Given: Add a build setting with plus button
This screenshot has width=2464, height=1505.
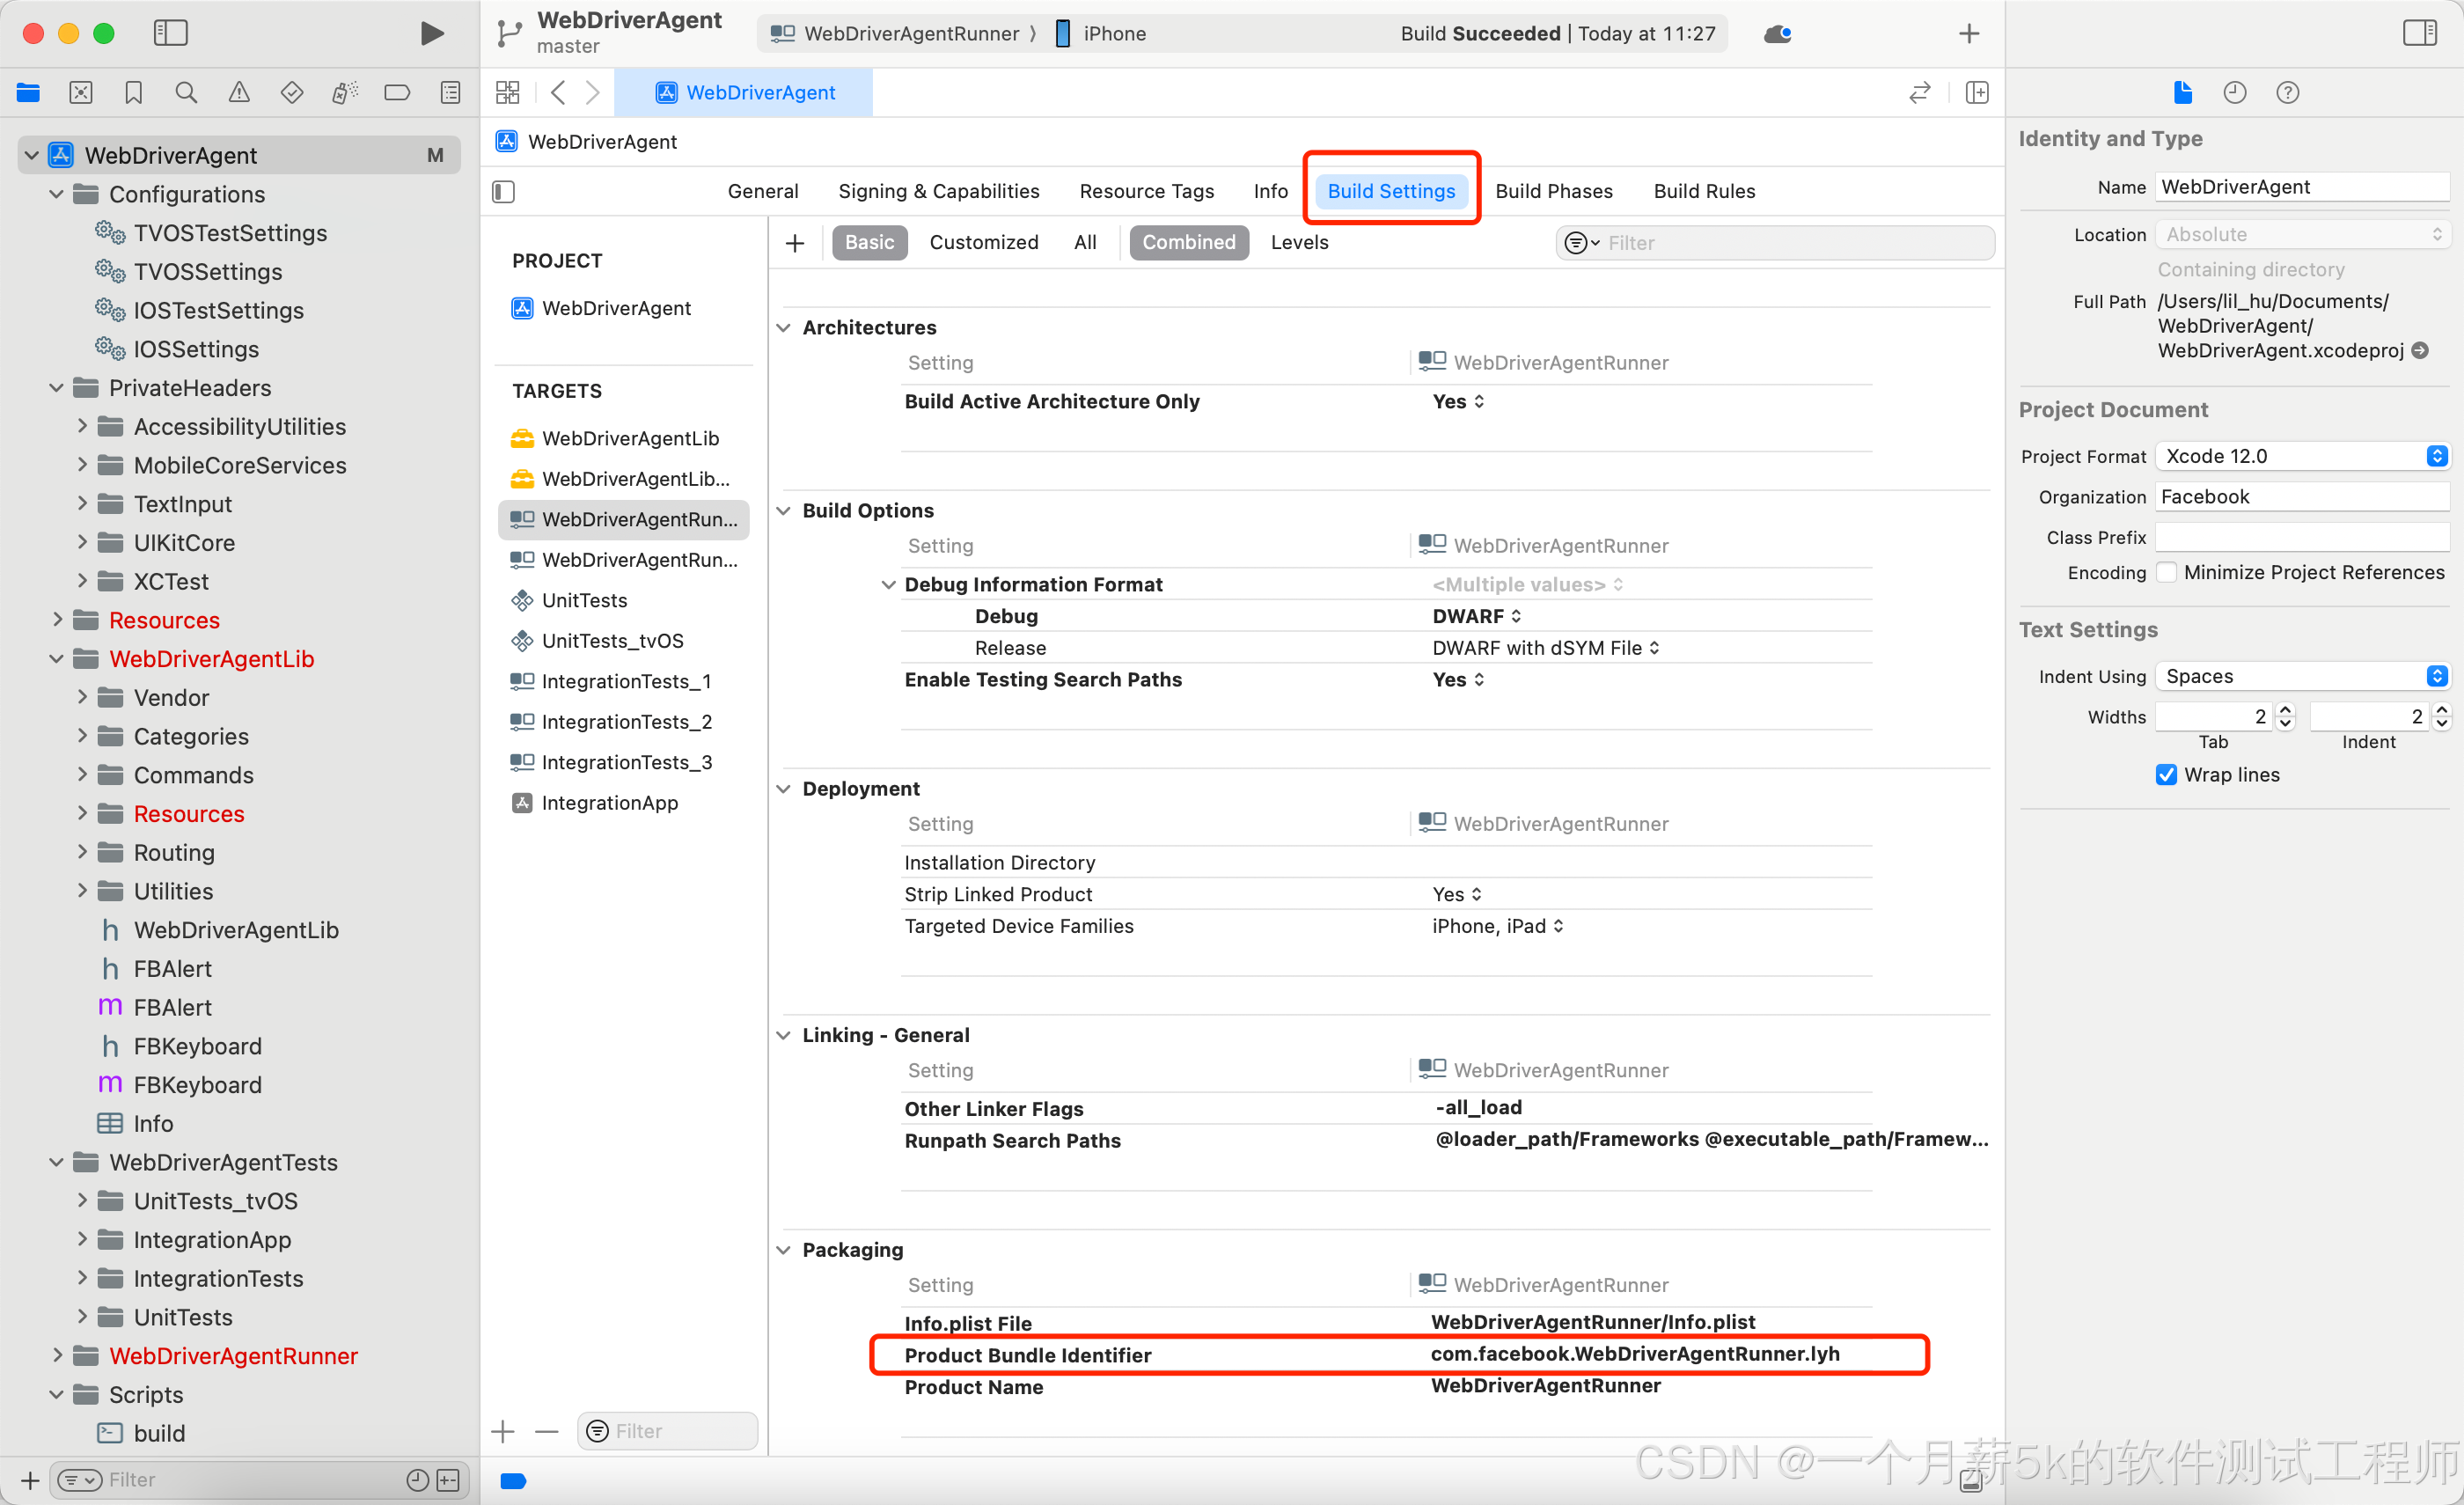Looking at the screenshot, I should pos(795,243).
